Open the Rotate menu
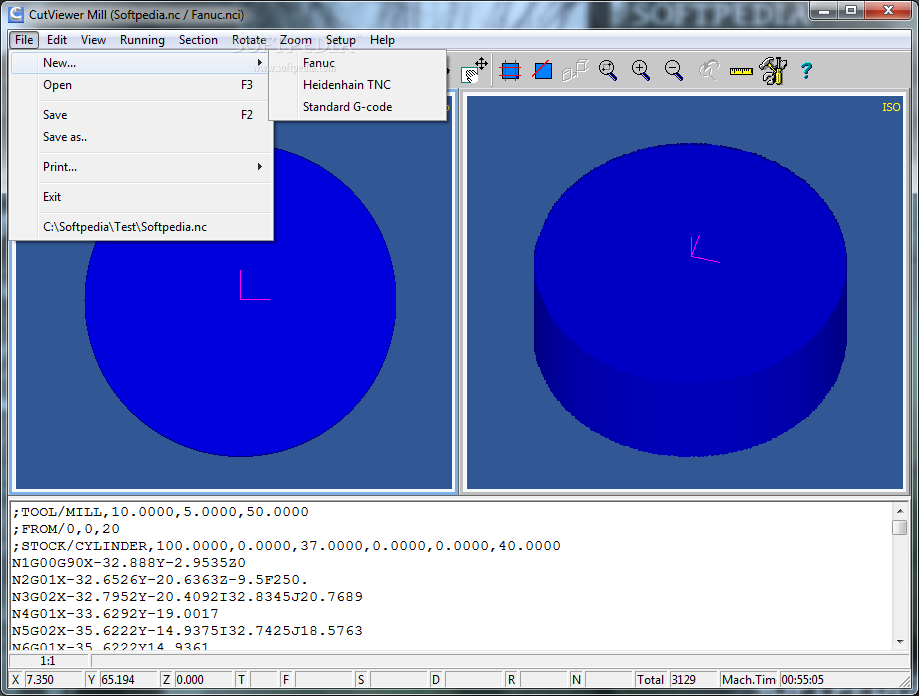This screenshot has height=696, width=919. [249, 40]
